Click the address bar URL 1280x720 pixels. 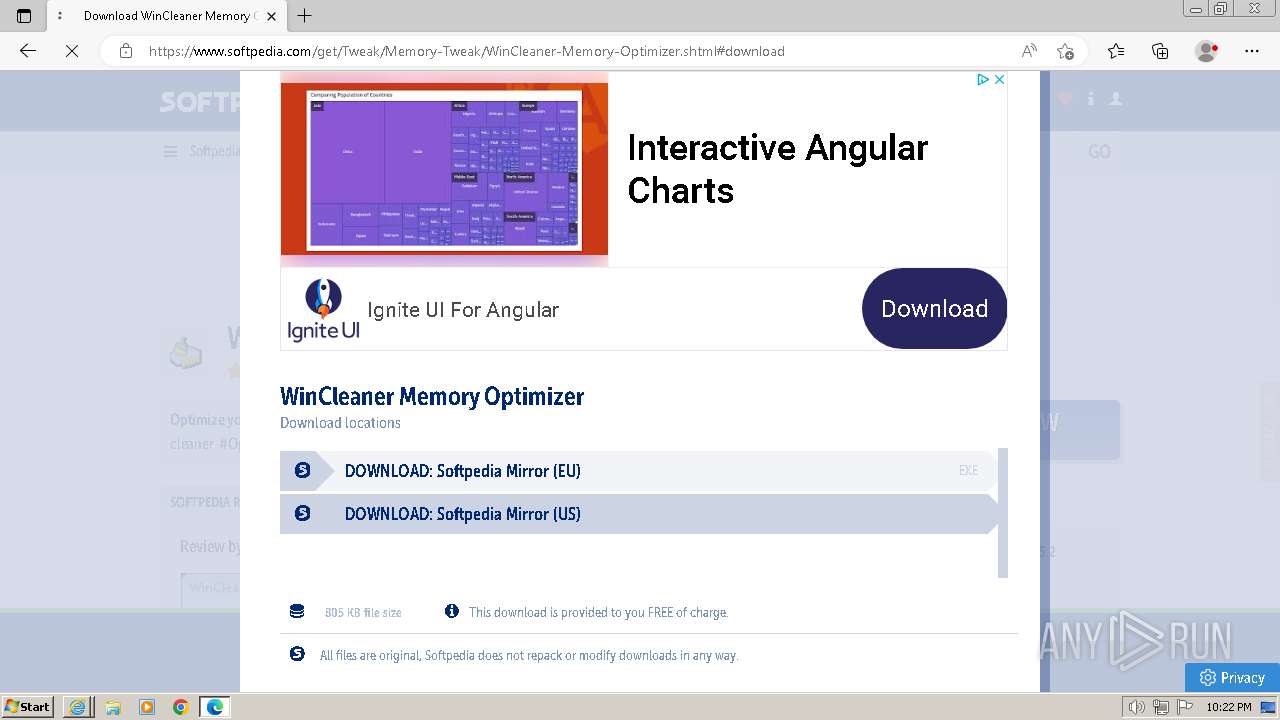[x=466, y=51]
